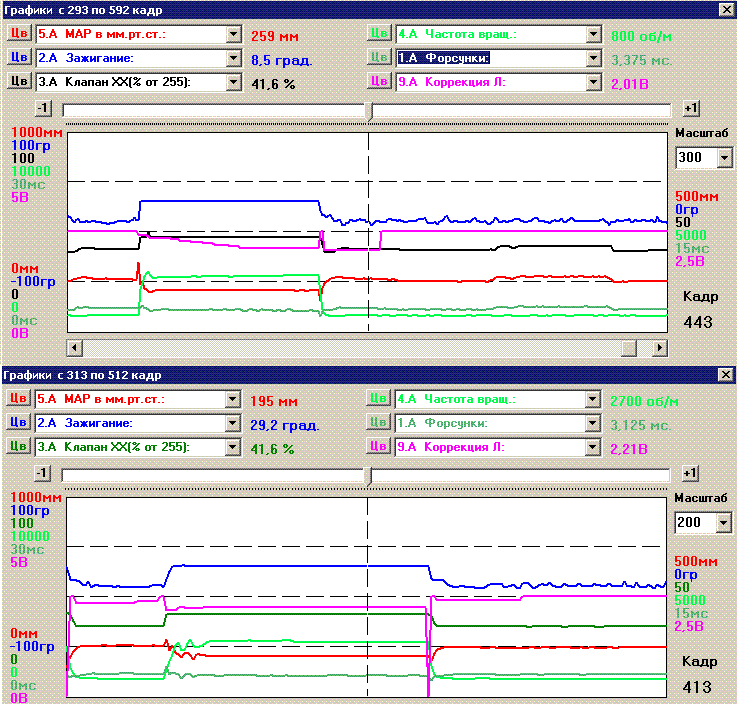Open the highlighted Форсунки dropdown in the top window
The height and width of the screenshot is (704, 737).
(594, 57)
